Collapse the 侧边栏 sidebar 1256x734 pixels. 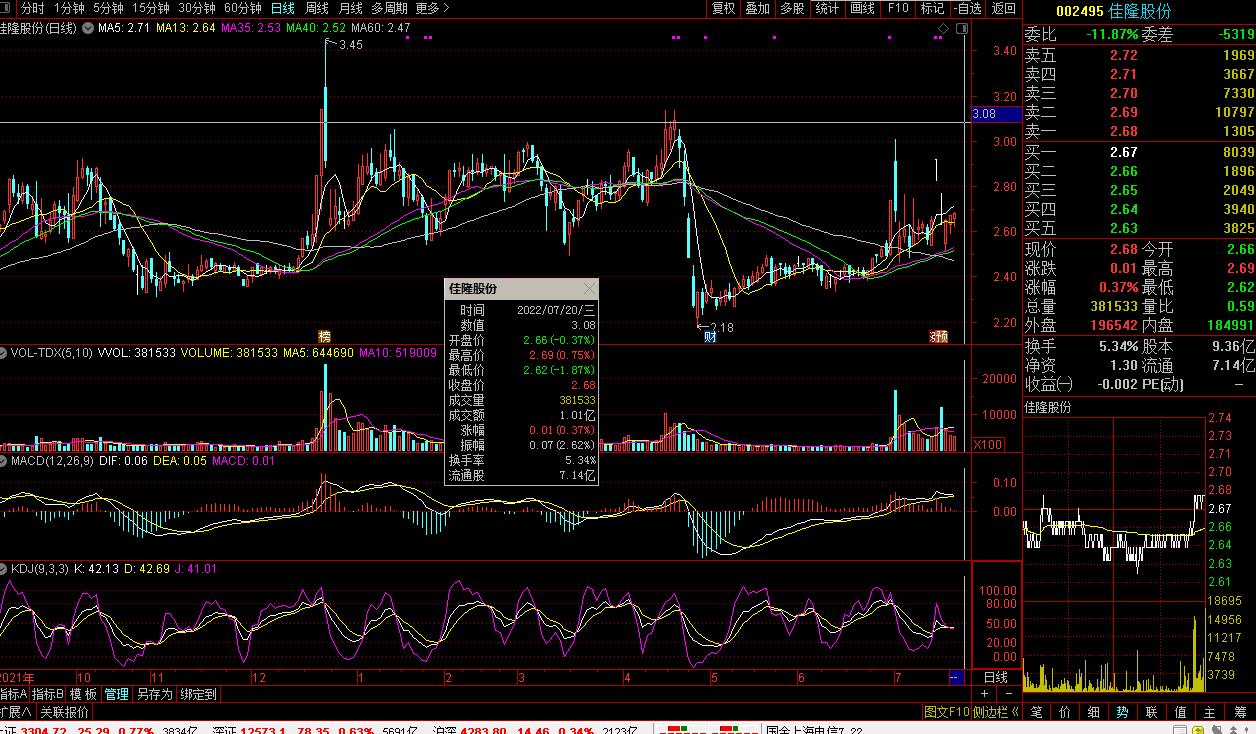click(996, 712)
